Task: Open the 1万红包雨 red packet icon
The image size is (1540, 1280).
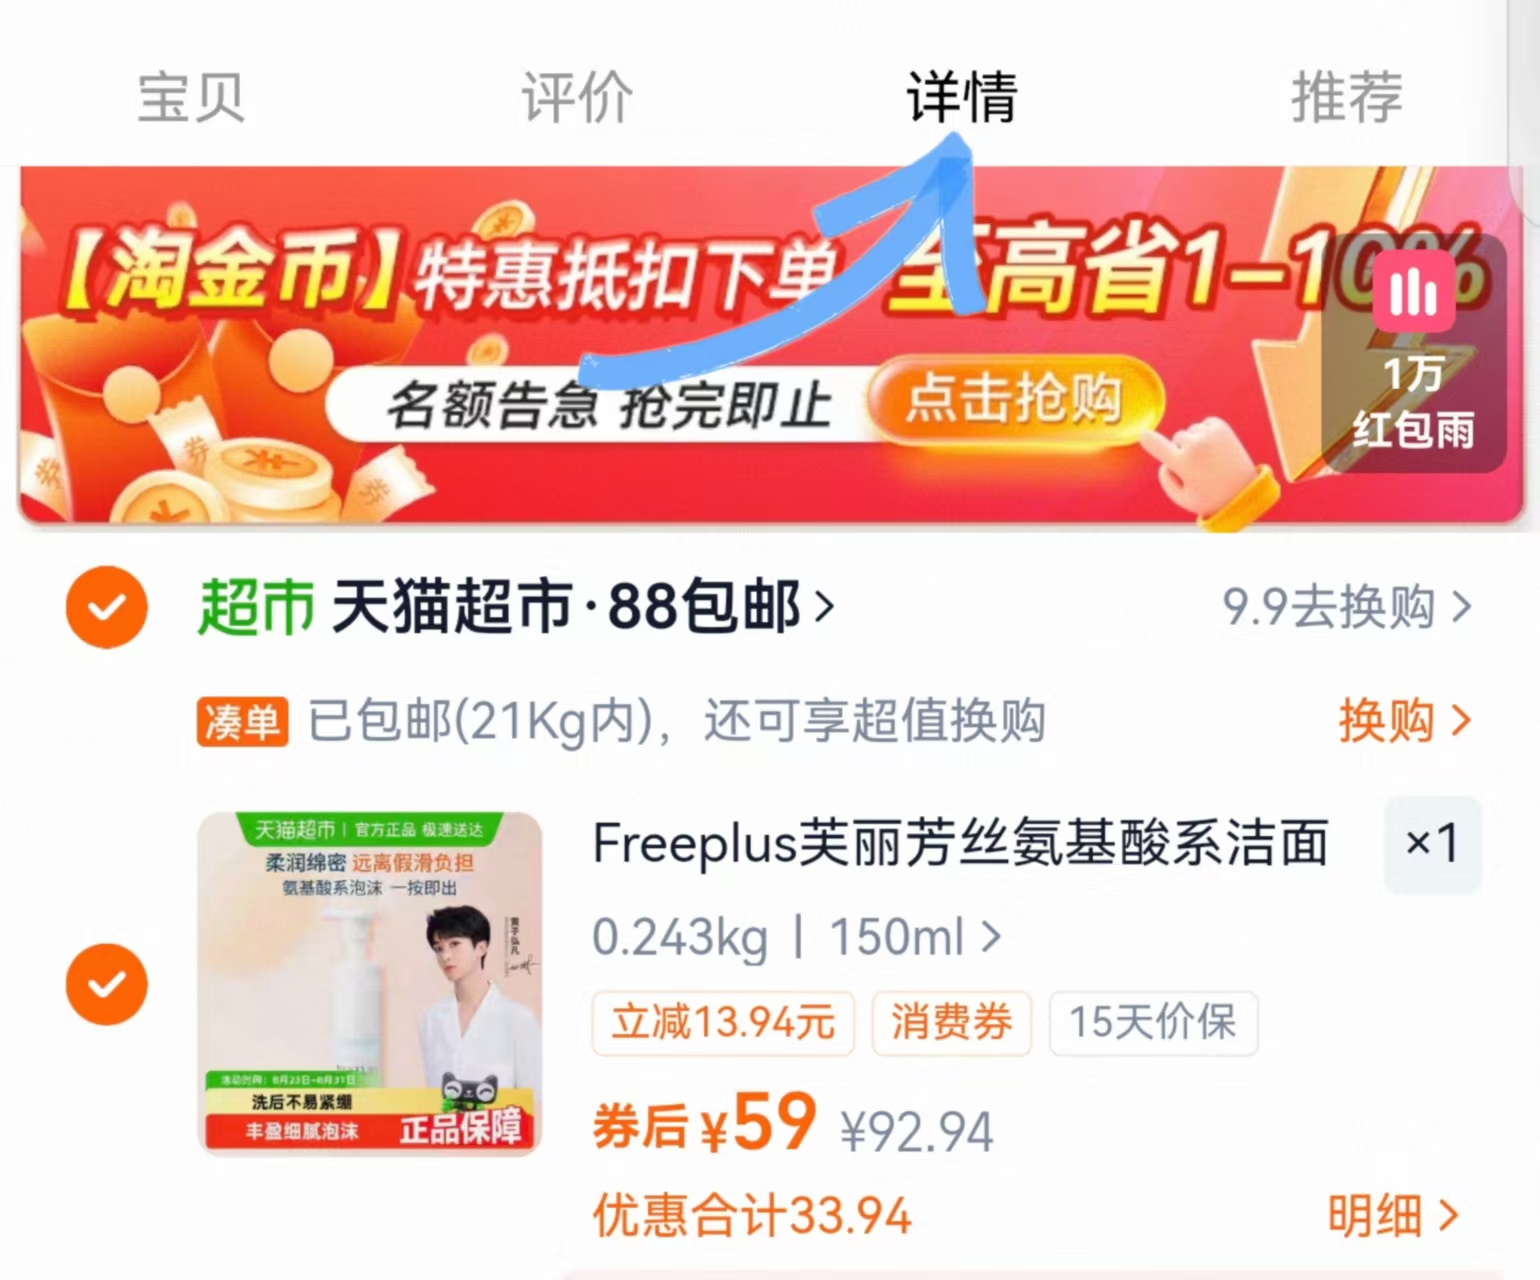Action: [x=1413, y=351]
